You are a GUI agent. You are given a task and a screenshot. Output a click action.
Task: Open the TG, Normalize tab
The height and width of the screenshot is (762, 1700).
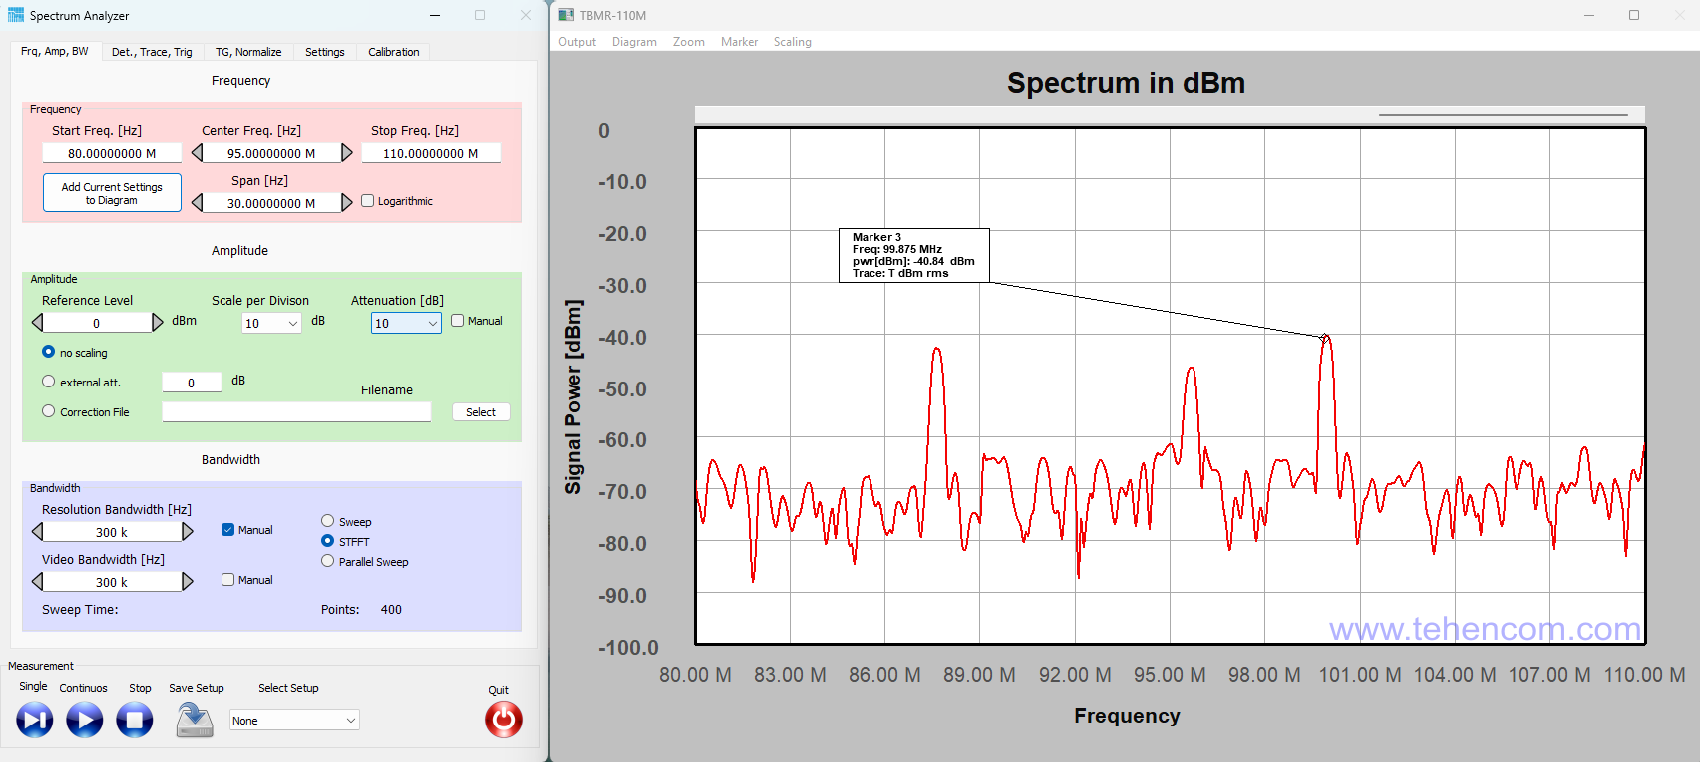pos(248,52)
